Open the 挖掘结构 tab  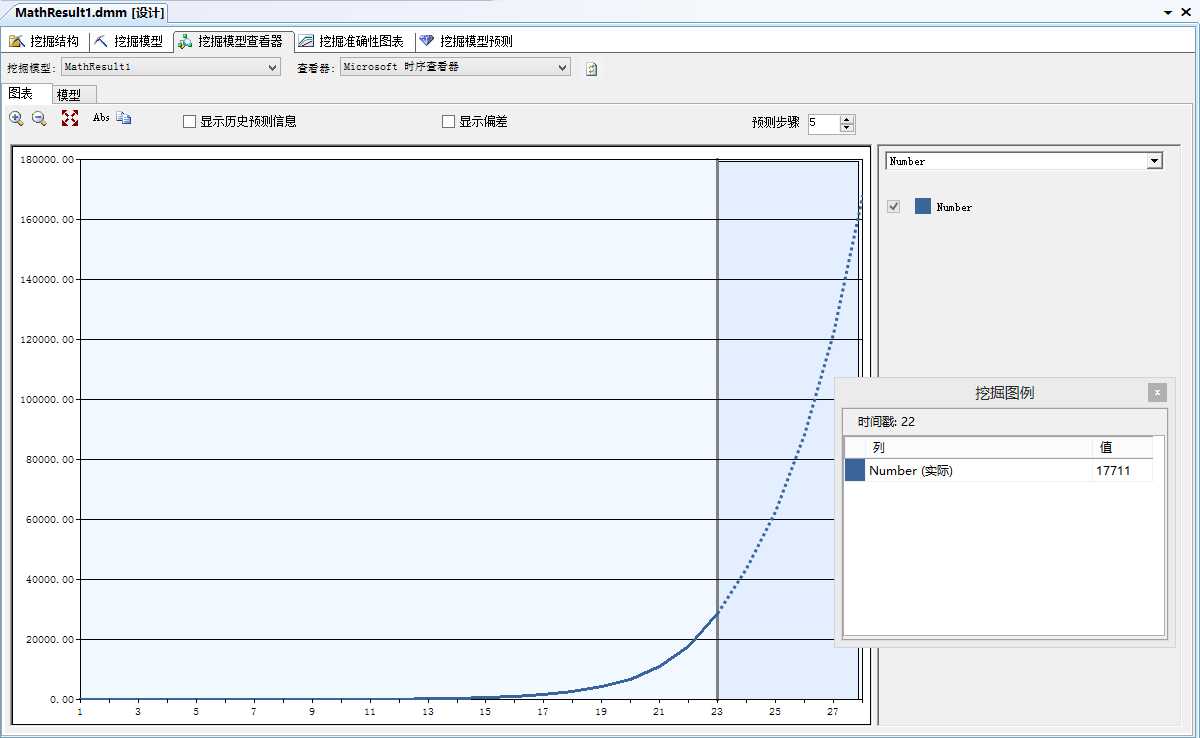tap(44, 41)
